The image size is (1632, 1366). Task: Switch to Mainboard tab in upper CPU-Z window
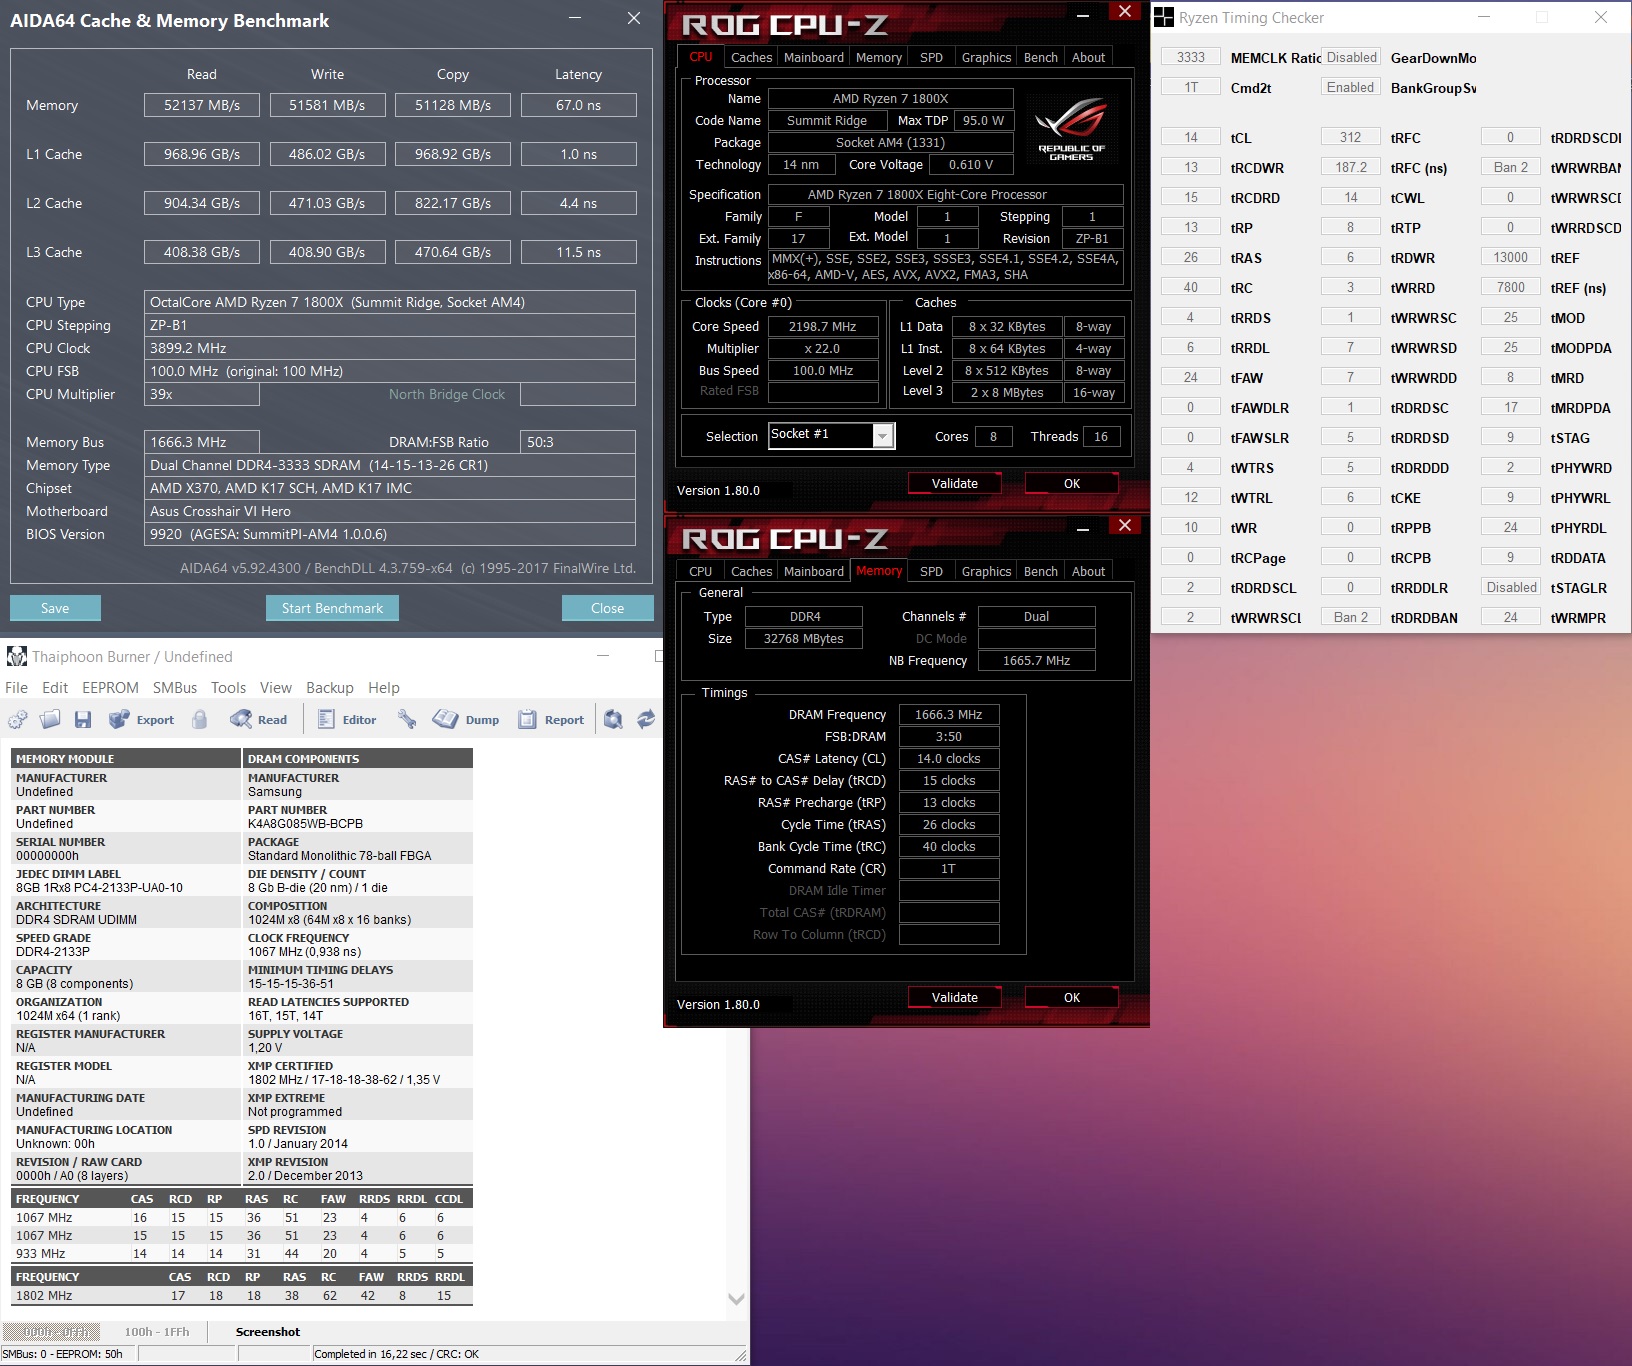coord(813,57)
